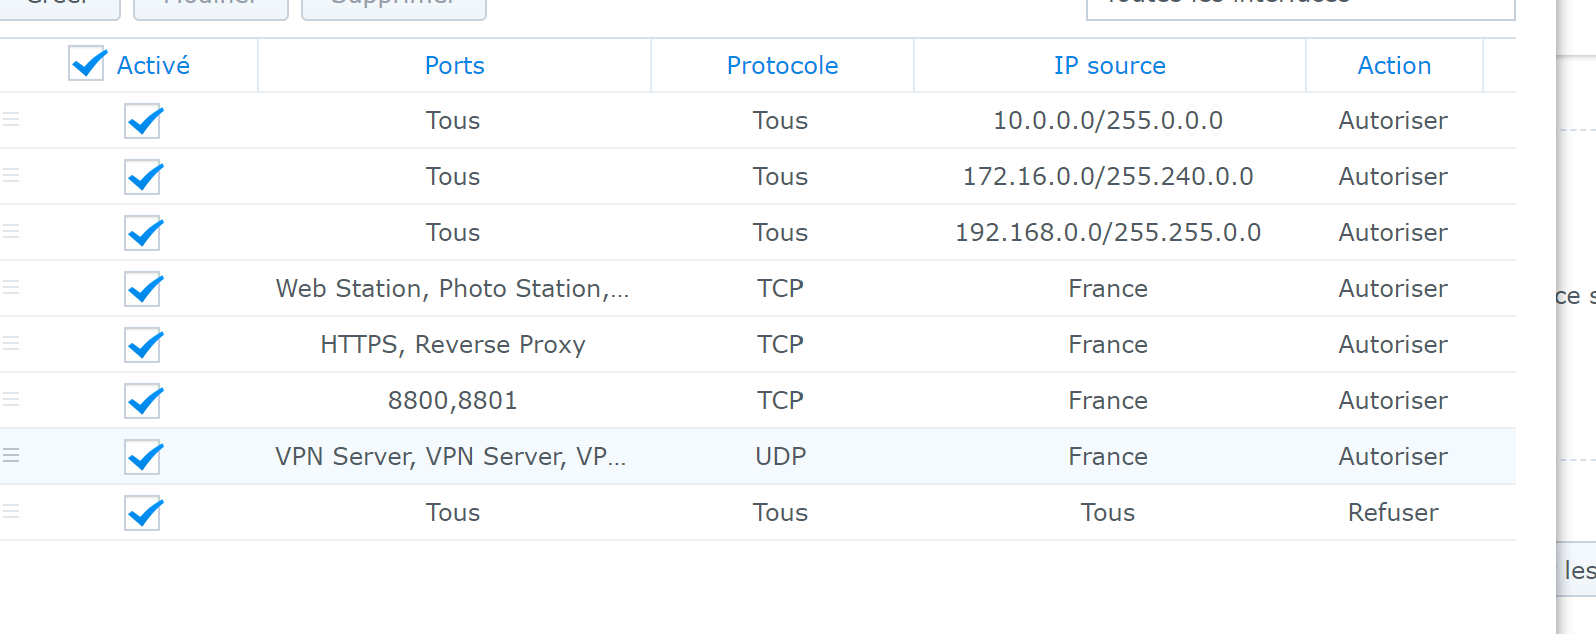Open the interfaces dropdown above the table

click(x=1300, y=6)
